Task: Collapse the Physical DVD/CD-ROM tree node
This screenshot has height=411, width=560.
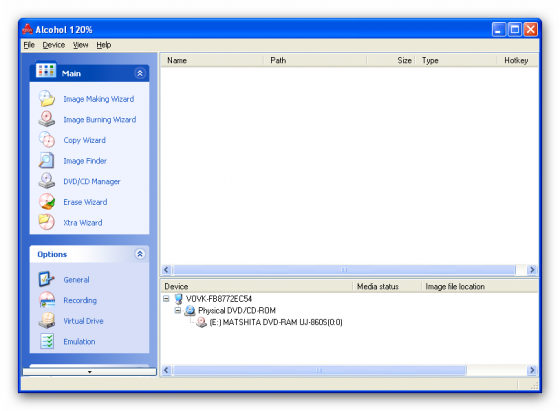Action: pyautogui.click(x=178, y=310)
